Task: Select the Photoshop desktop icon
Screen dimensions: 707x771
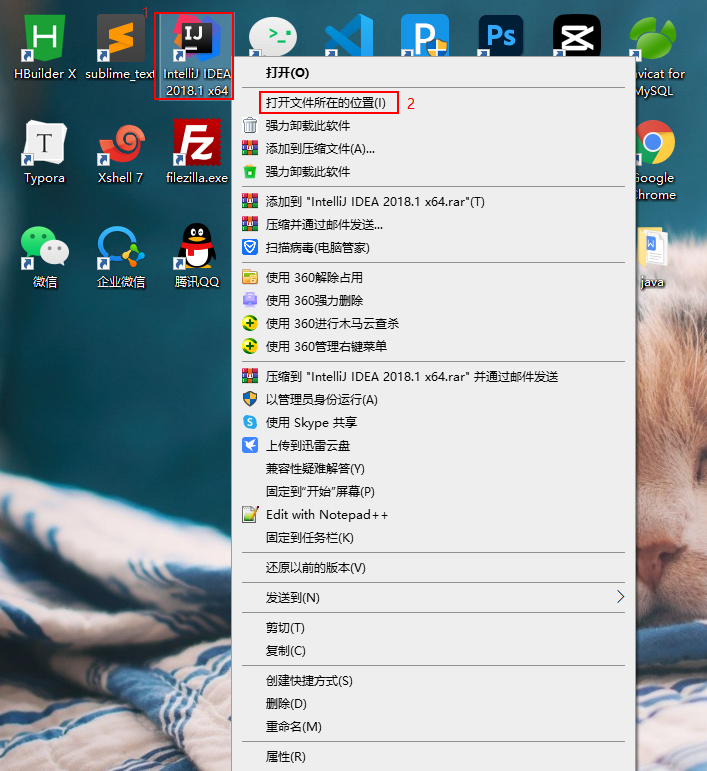Action: [501, 35]
